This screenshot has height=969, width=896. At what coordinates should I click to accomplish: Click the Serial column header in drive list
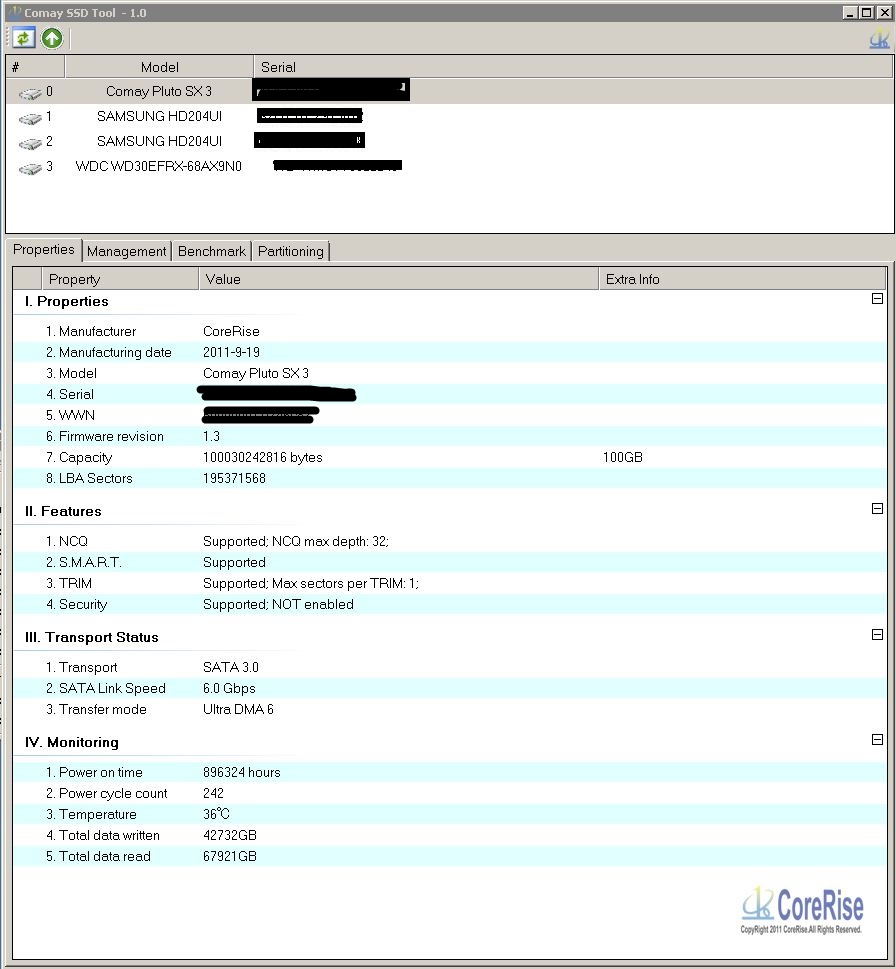(573, 67)
